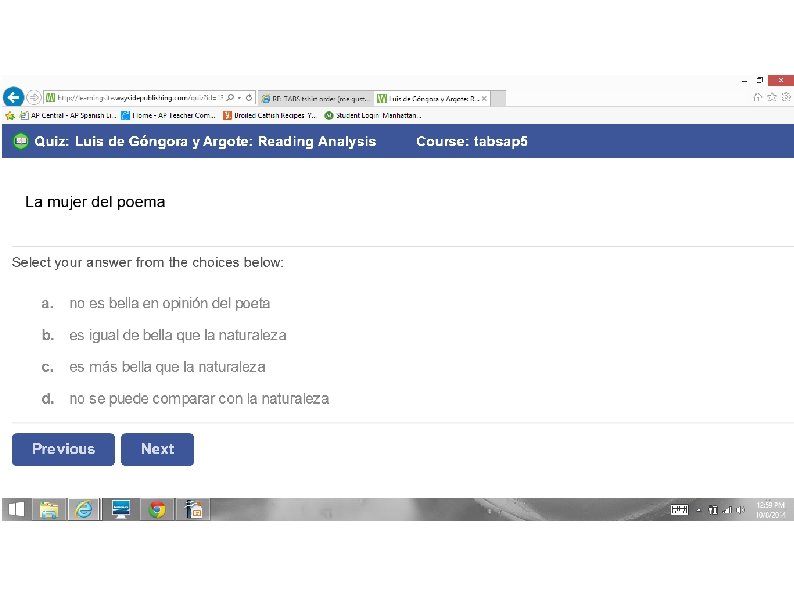Click the add-to-favorites-bar star icon
This screenshot has width=794, height=595.
[x=10, y=115]
